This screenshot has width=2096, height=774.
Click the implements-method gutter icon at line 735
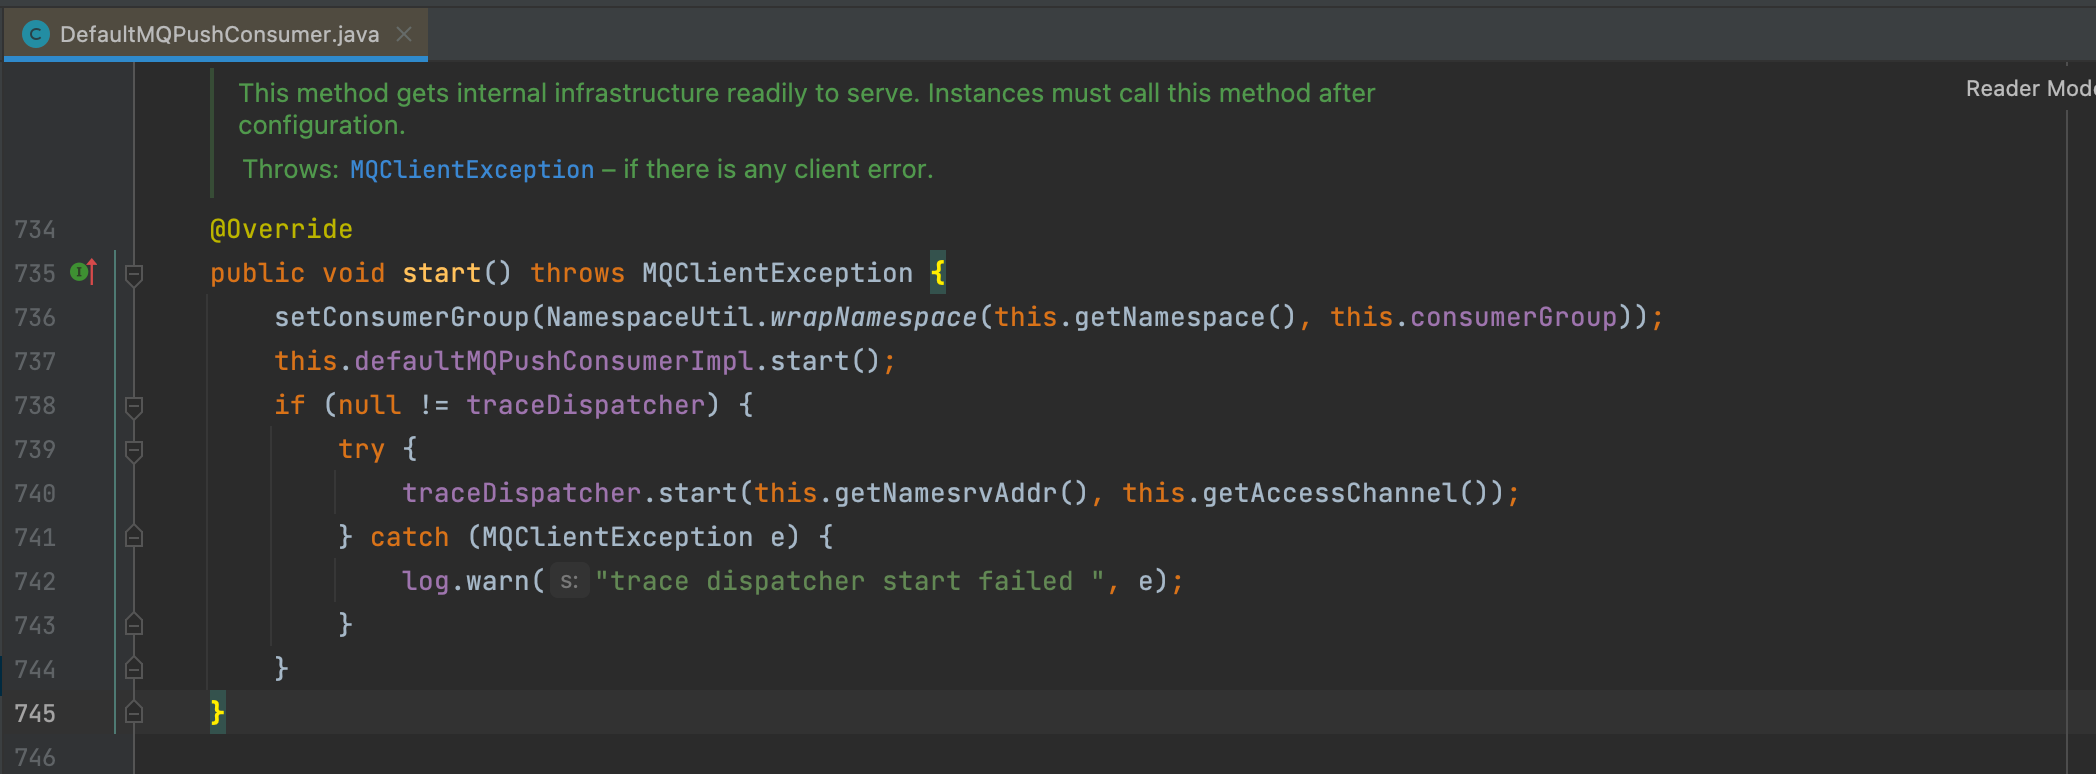coord(84,272)
